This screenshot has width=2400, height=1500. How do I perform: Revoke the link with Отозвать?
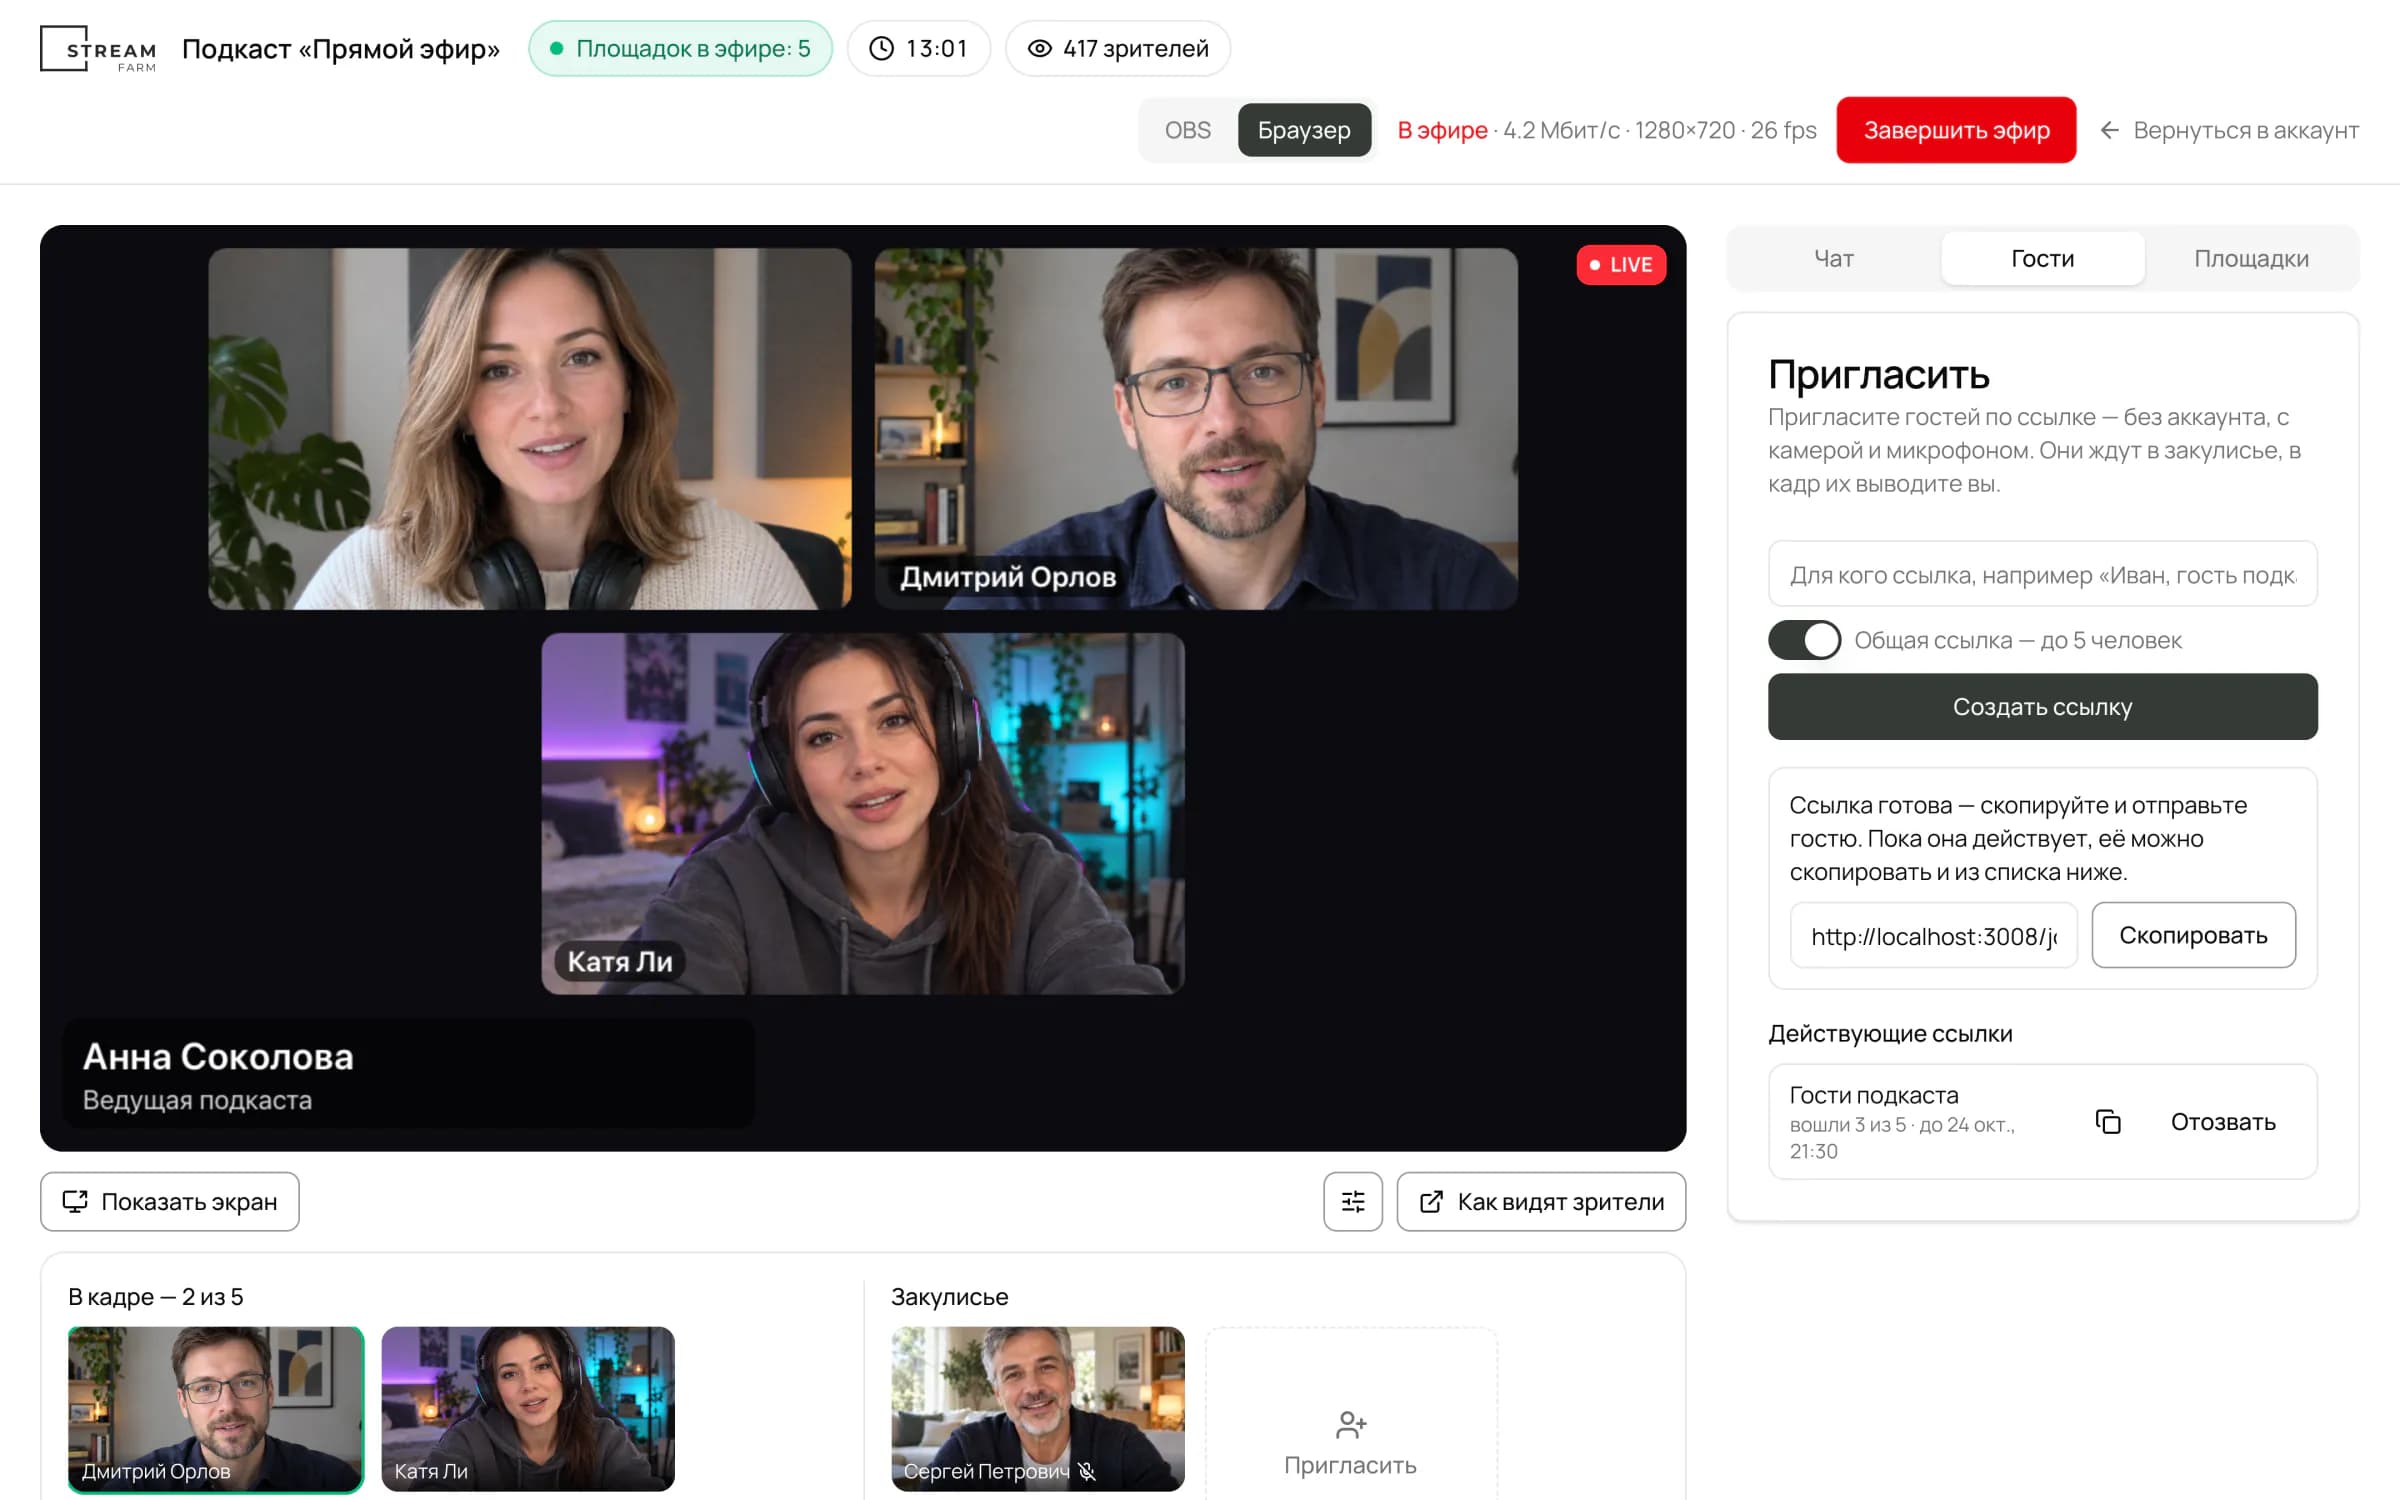[x=2223, y=1122]
